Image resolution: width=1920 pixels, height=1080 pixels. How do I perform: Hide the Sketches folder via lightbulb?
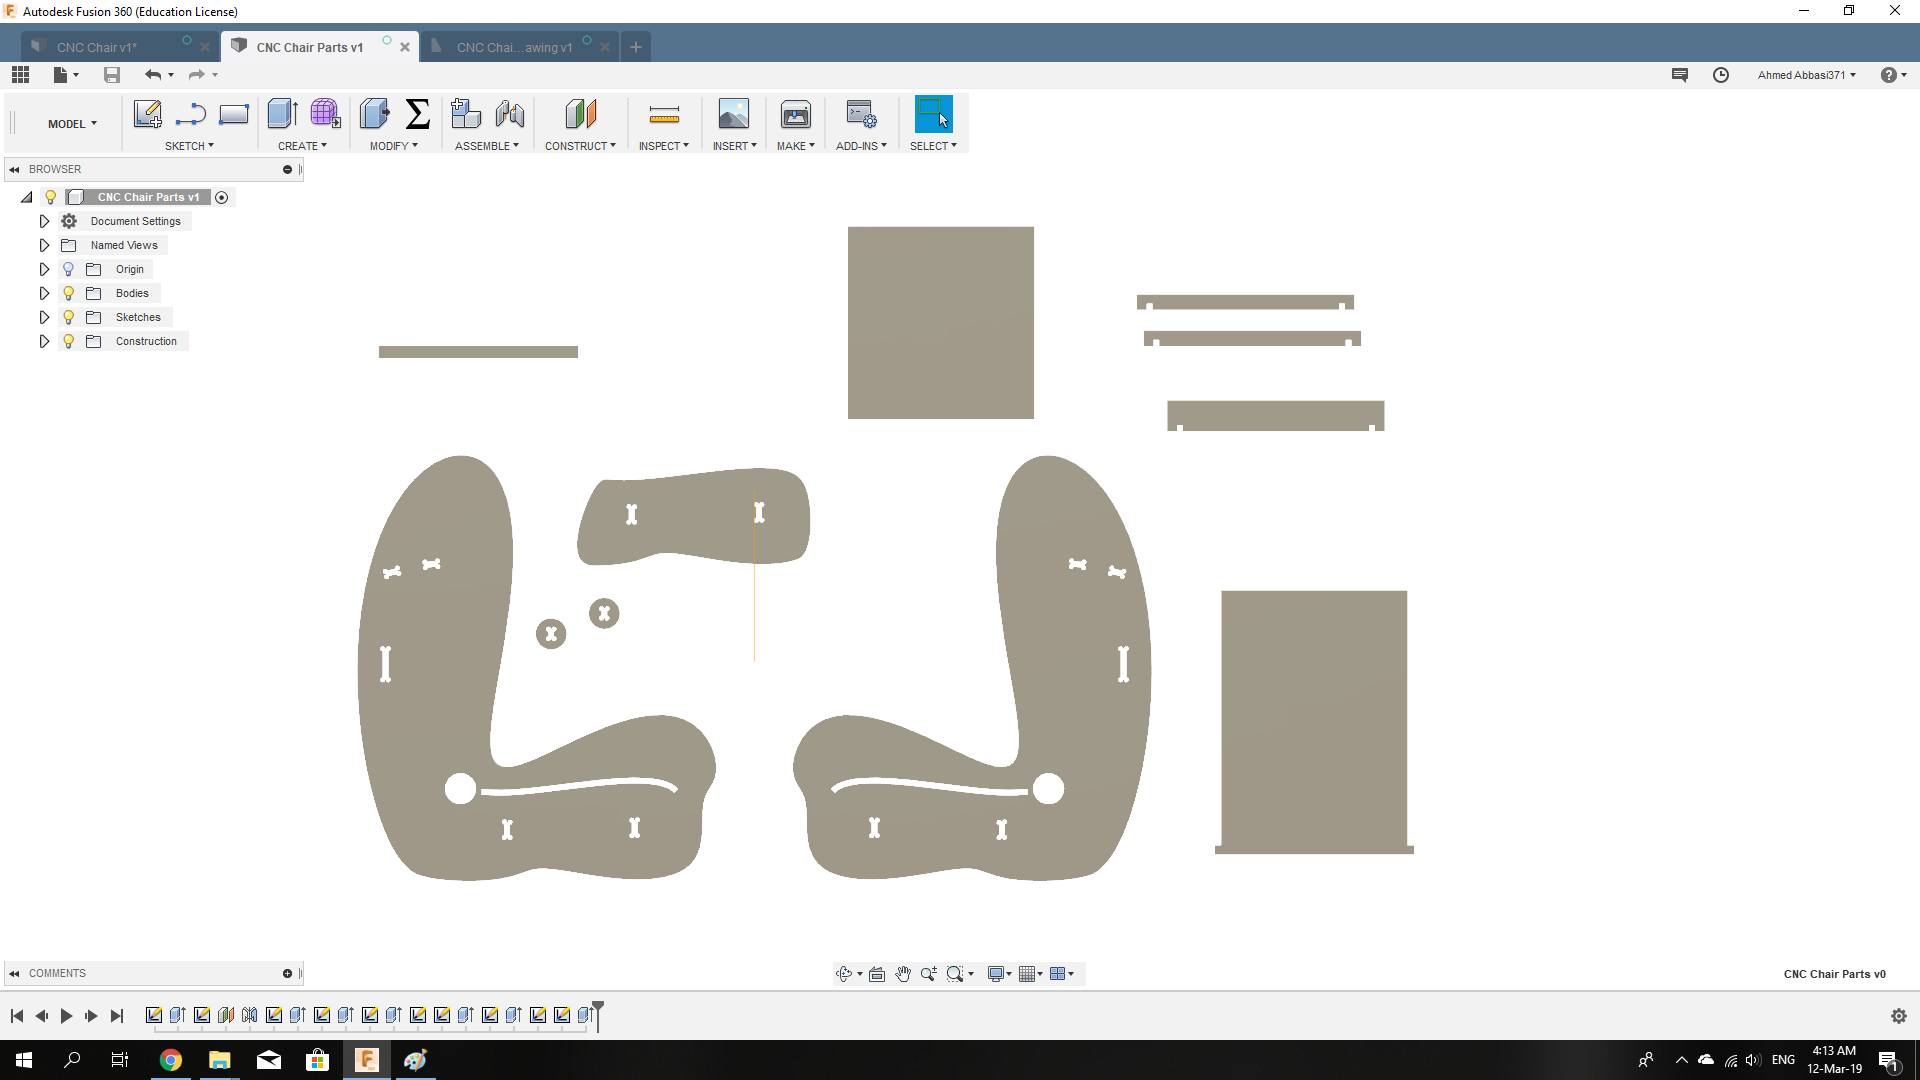69,317
